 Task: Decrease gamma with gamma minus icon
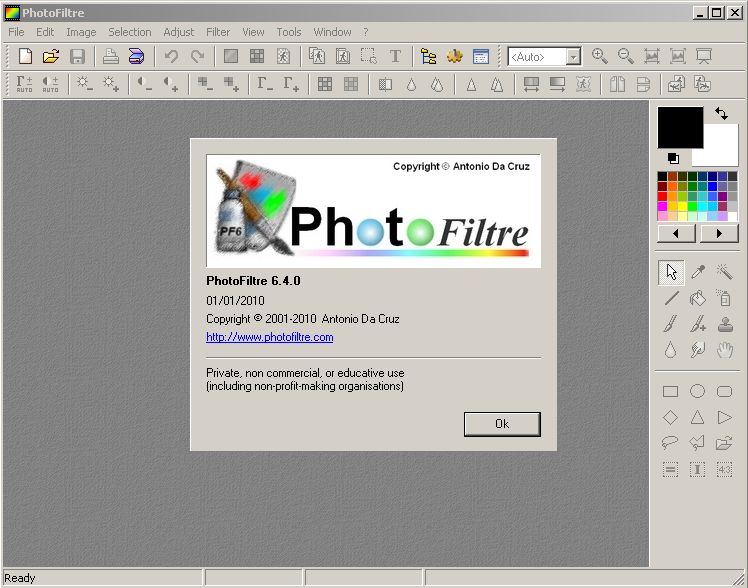pos(265,84)
